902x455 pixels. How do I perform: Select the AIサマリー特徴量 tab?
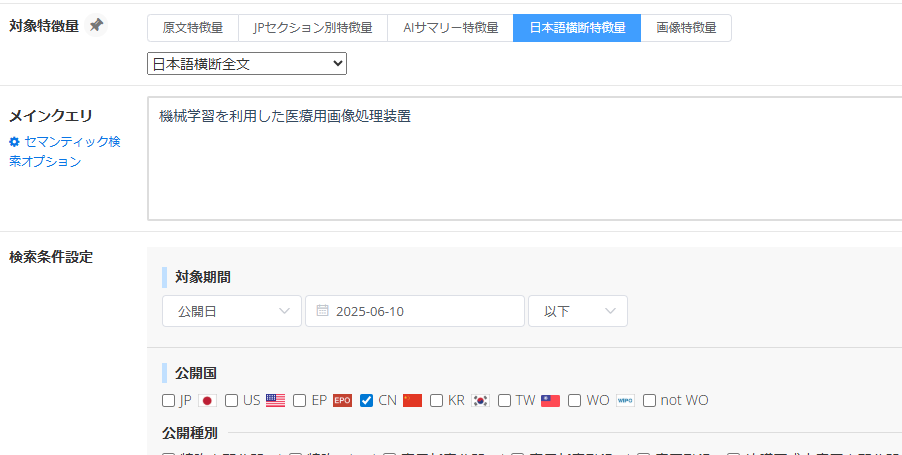click(x=450, y=28)
